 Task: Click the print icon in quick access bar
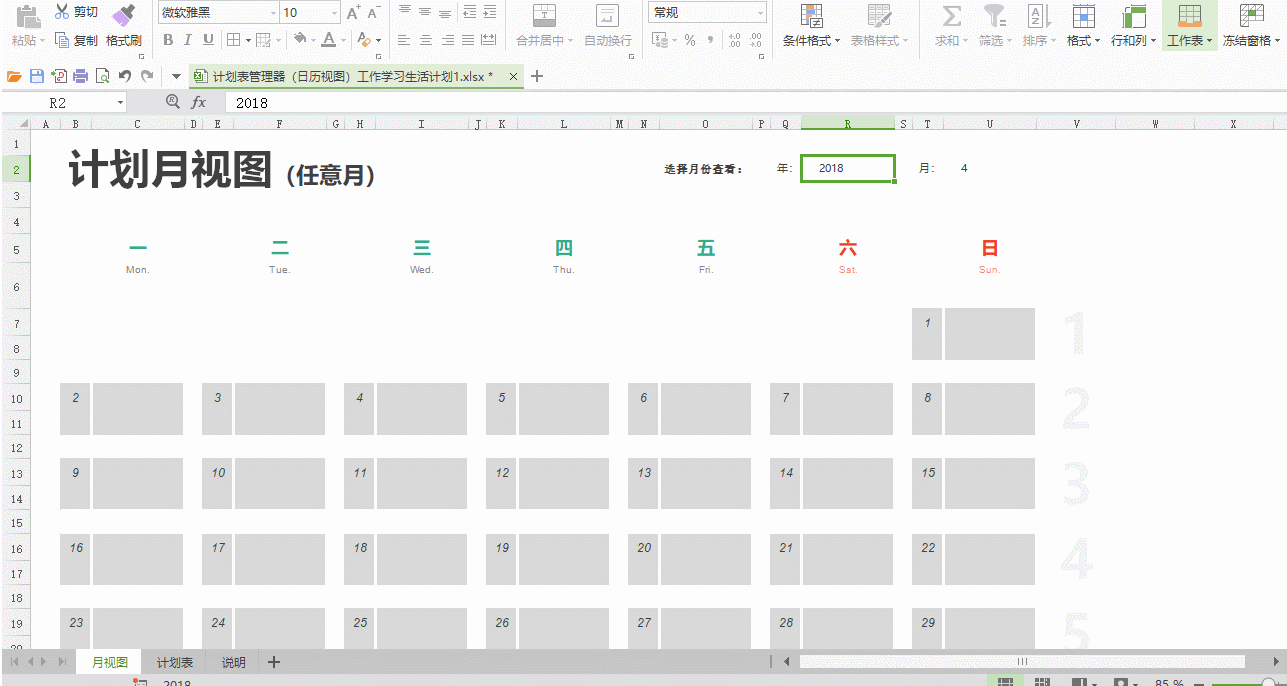(x=81, y=76)
